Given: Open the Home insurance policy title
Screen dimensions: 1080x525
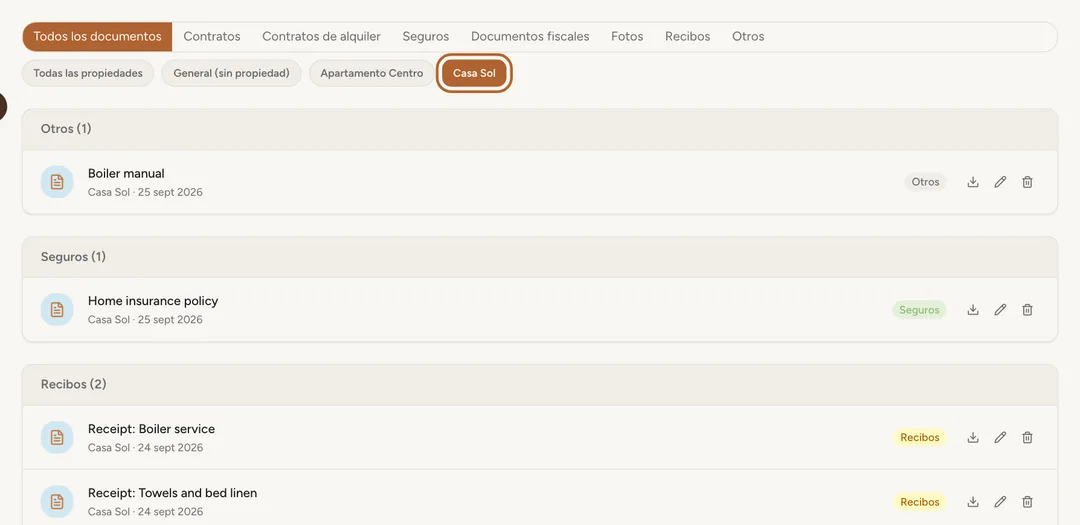Looking at the screenshot, I should point(153,301).
